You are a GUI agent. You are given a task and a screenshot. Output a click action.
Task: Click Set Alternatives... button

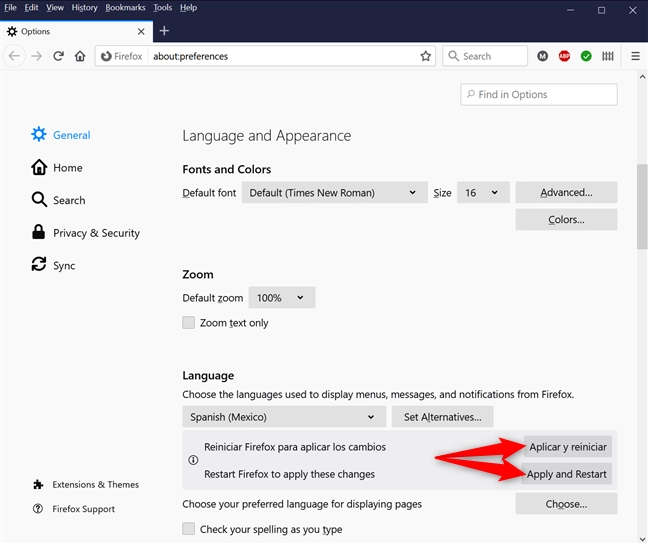[443, 417]
